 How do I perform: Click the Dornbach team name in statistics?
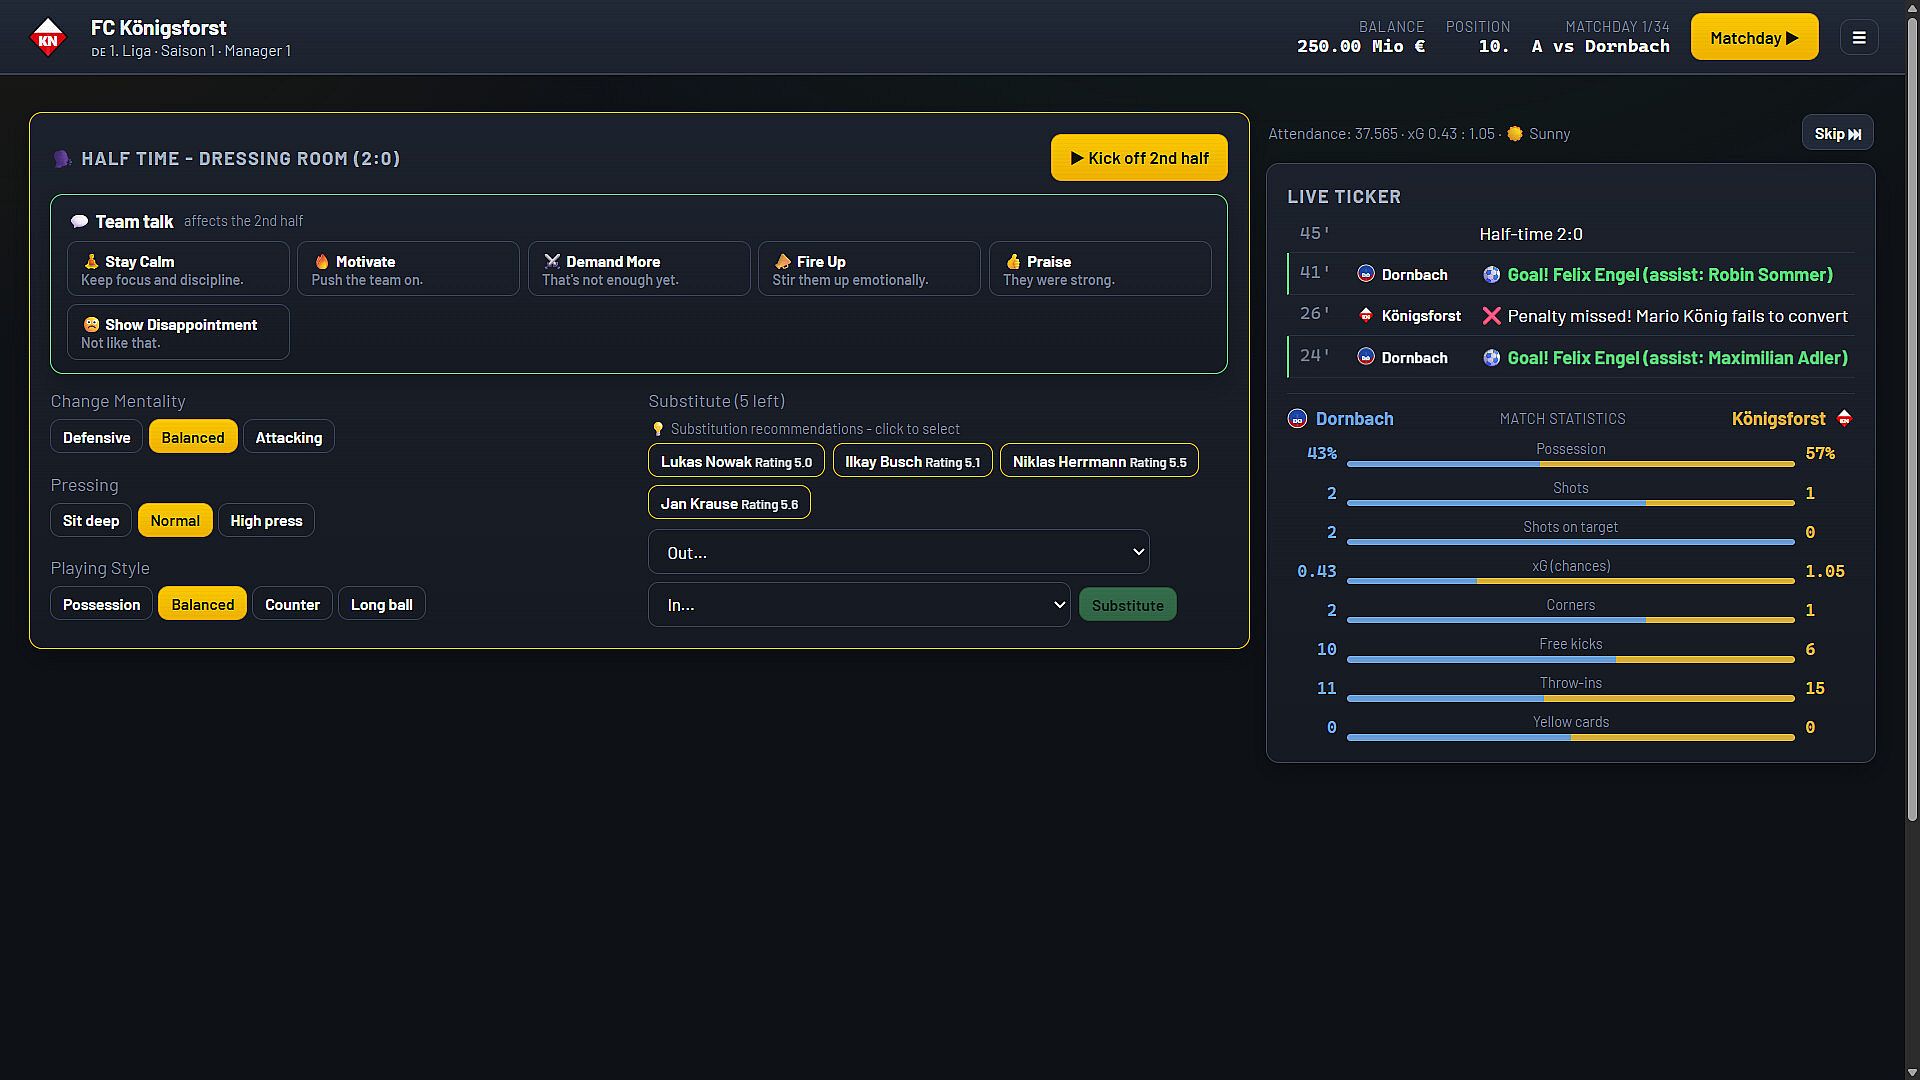tap(1354, 419)
